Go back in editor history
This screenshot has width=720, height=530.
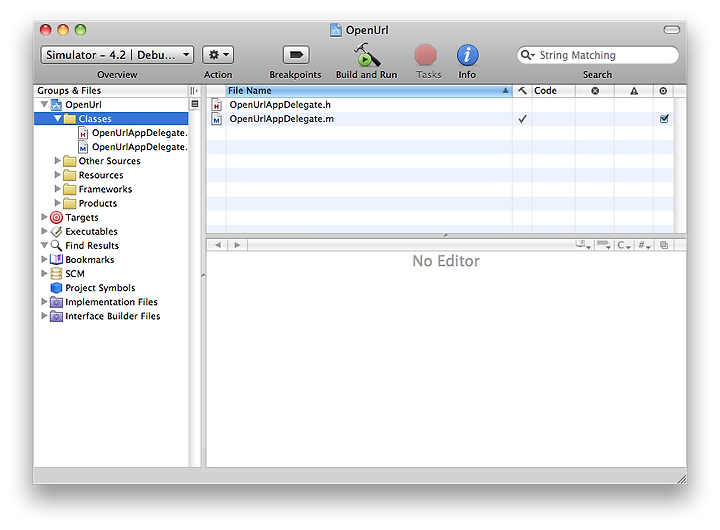coord(218,245)
